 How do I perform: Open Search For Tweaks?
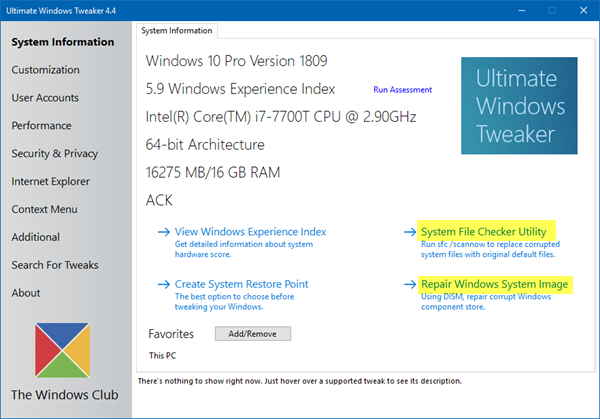(55, 265)
